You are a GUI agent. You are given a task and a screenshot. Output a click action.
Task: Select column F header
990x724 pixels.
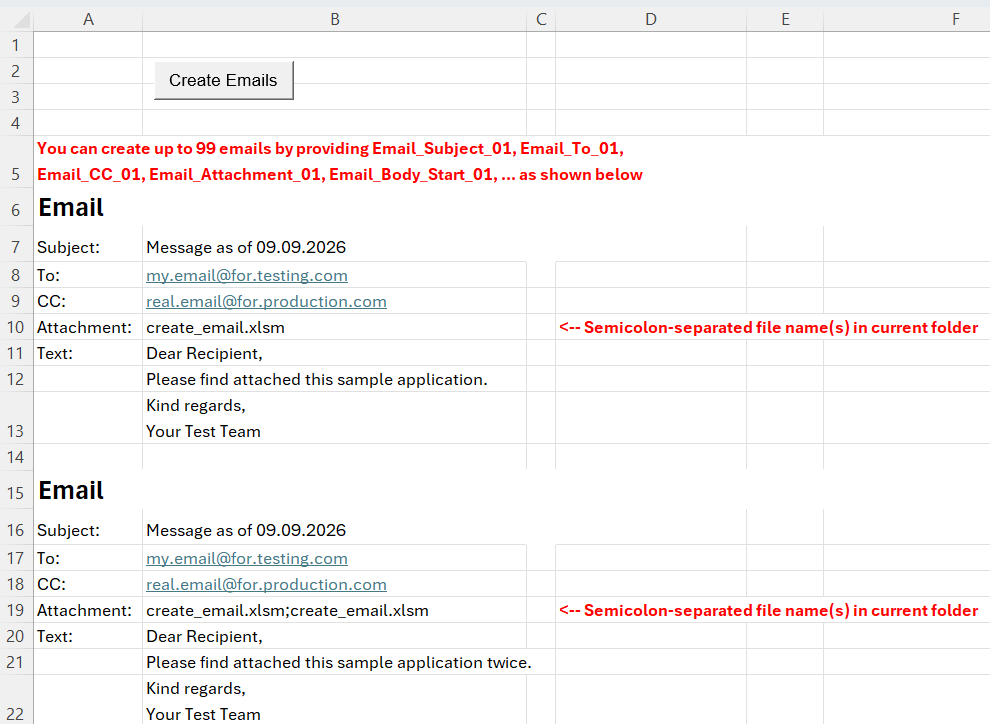coord(907,20)
